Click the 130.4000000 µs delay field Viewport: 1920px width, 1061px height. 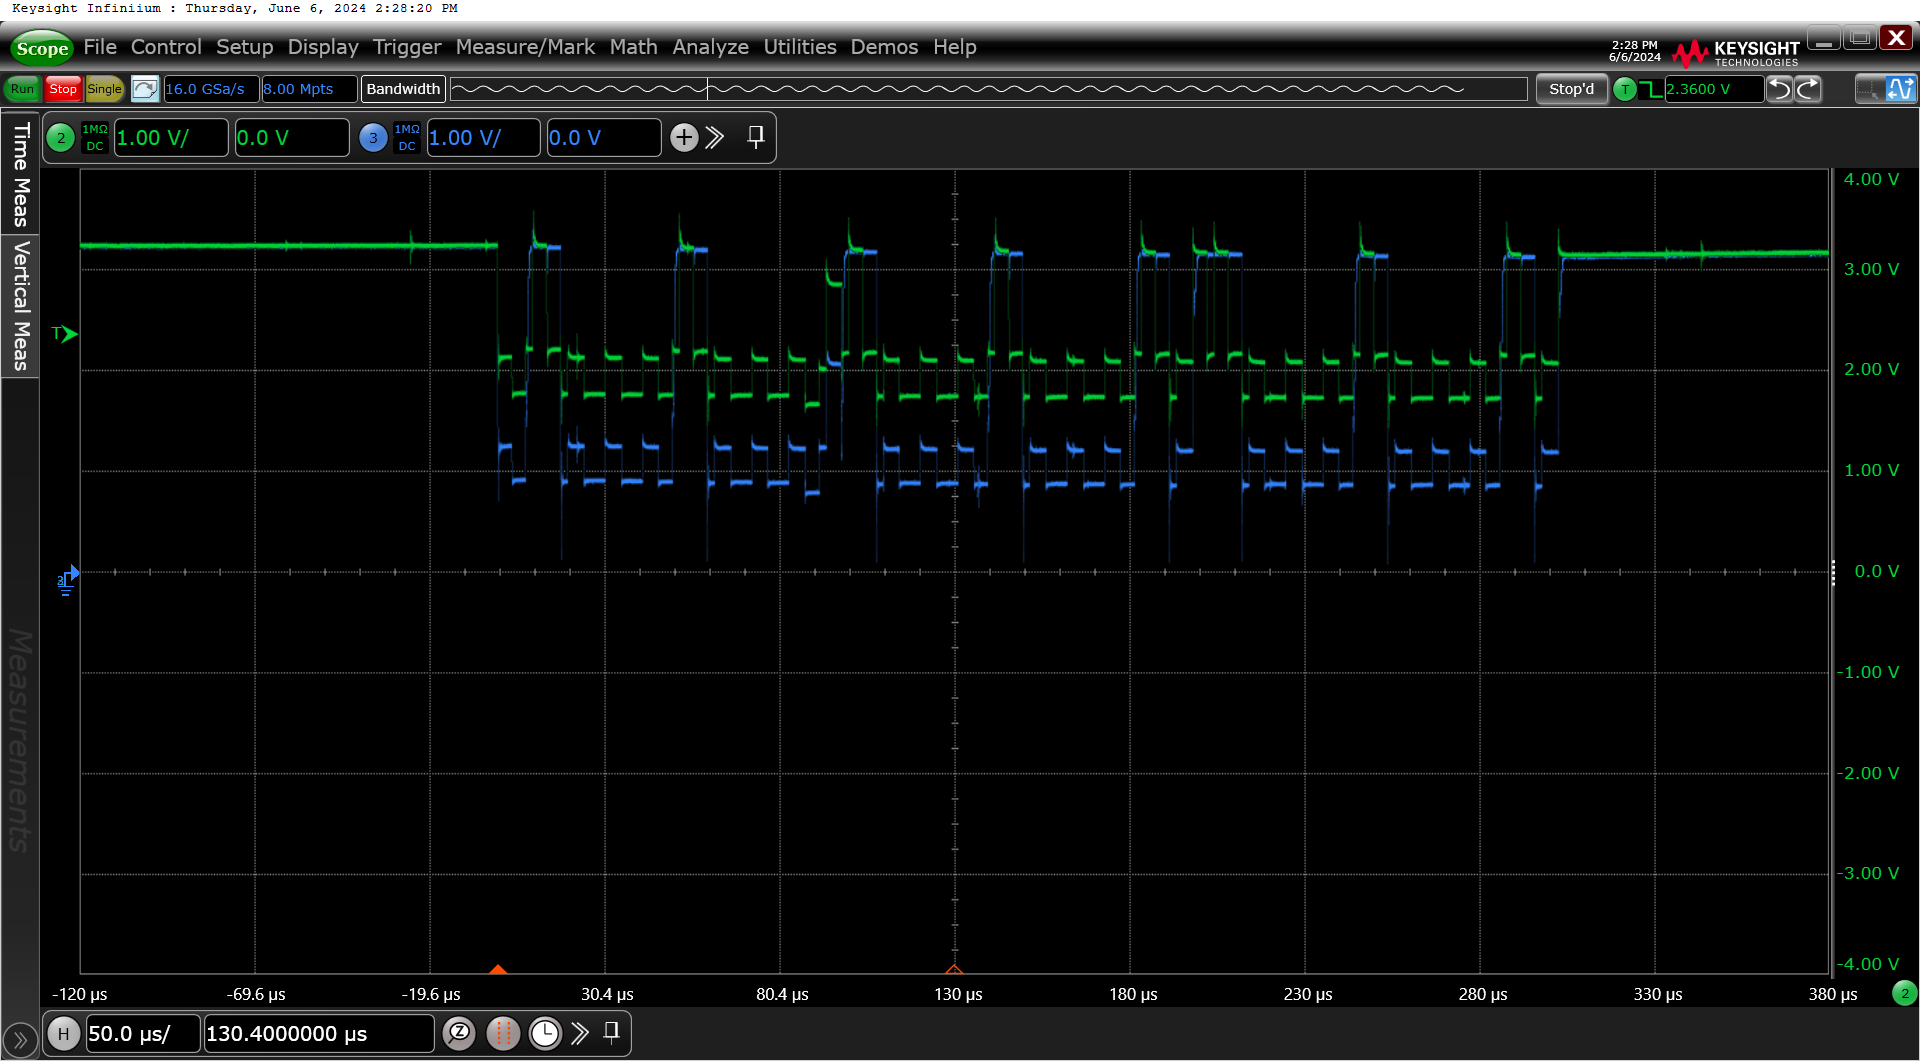318,1034
